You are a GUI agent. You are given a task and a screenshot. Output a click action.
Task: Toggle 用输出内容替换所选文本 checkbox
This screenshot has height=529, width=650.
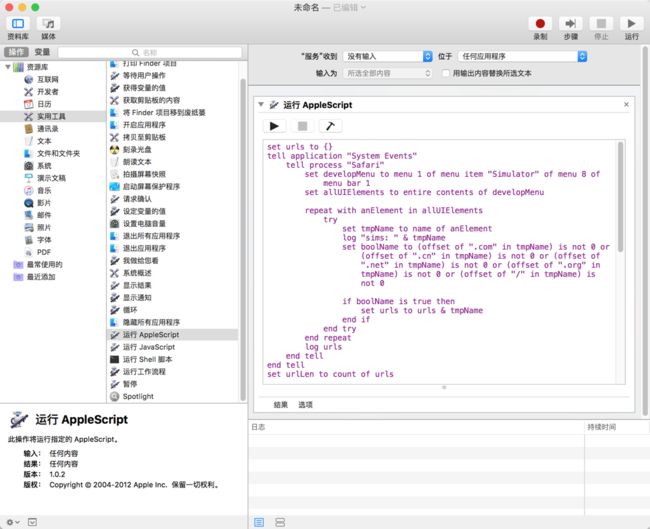[x=446, y=73]
